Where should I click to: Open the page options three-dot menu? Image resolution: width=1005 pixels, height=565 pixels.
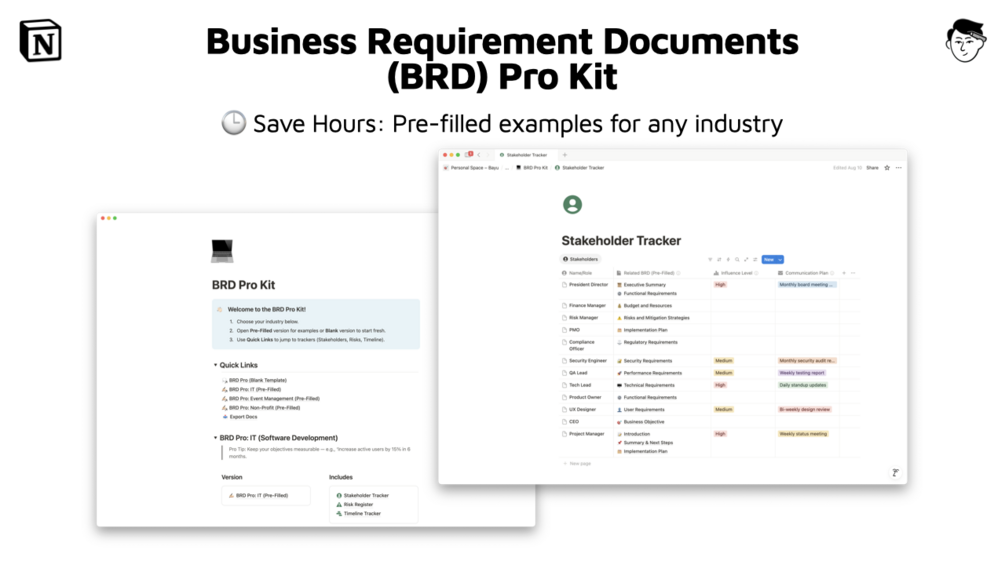click(x=899, y=168)
